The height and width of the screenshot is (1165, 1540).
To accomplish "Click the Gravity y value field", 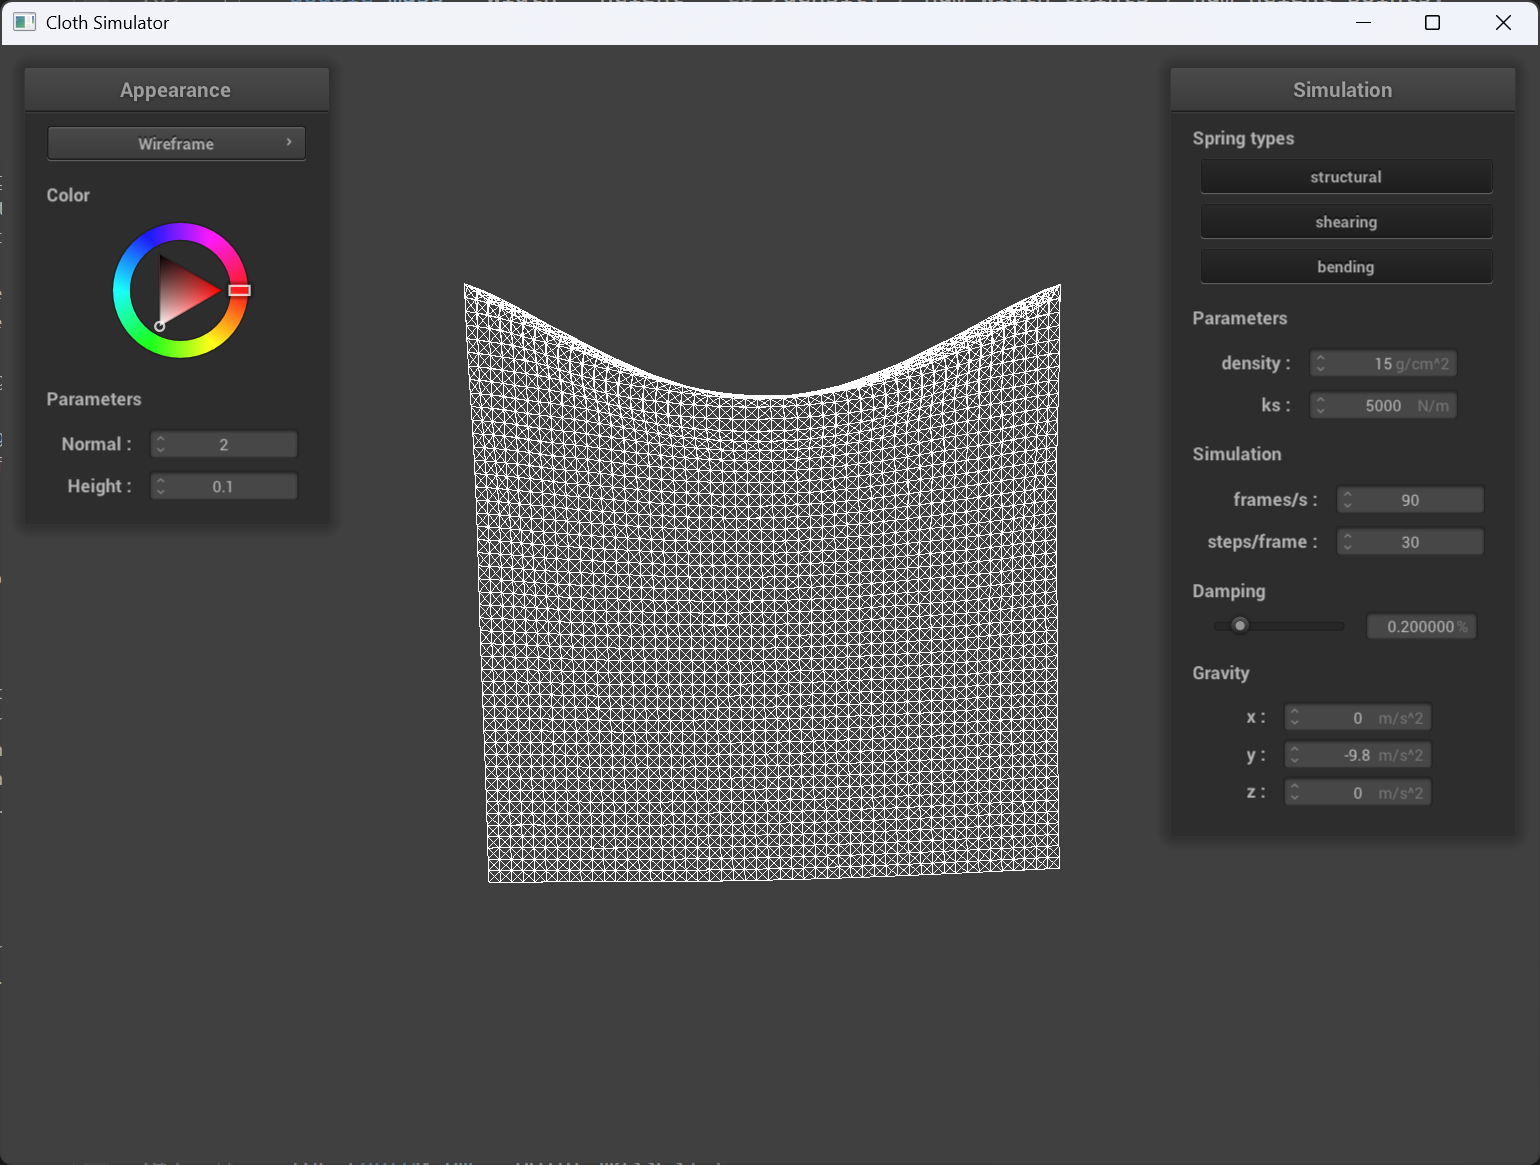I will (x=1358, y=755).
